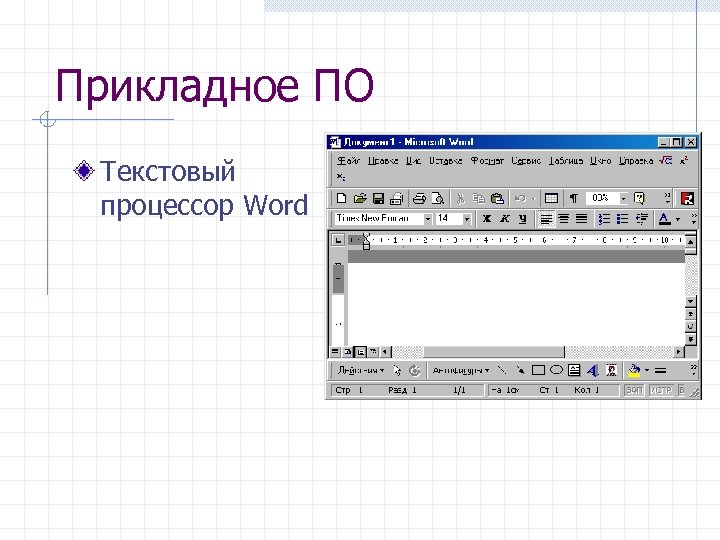Open the fill color dropdown arrow
Image resolution: width=720 pixels, height=540 pixels.
click(647, 370)
